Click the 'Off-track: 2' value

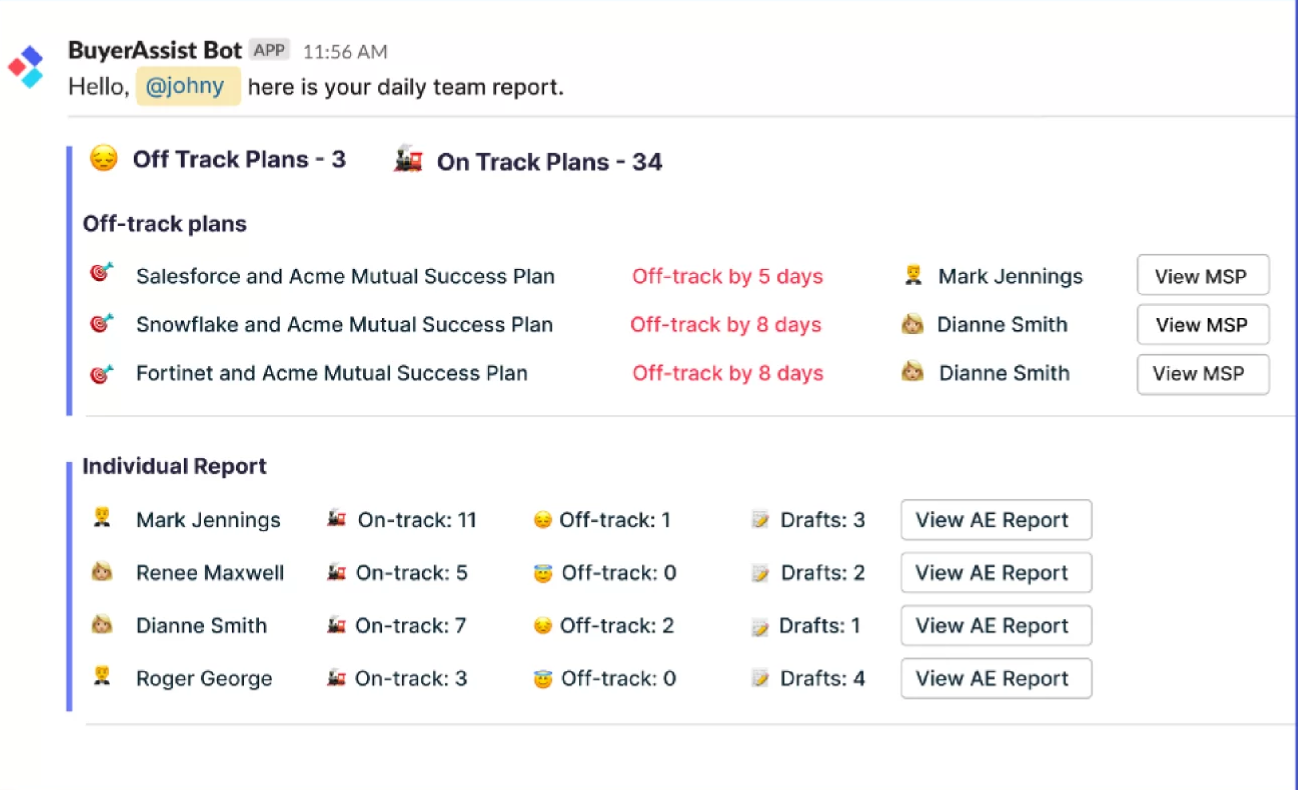pos(616,626)
